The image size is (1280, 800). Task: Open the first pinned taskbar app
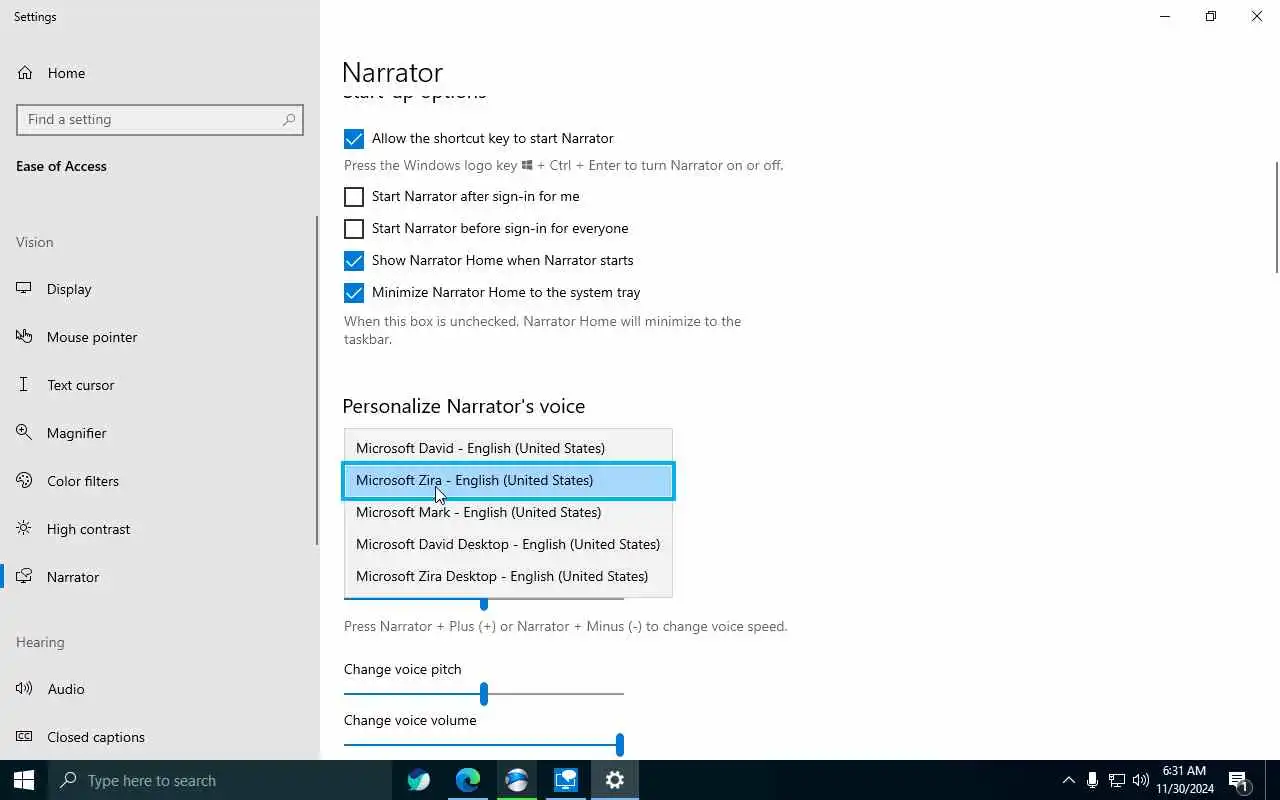click(419, 780)
